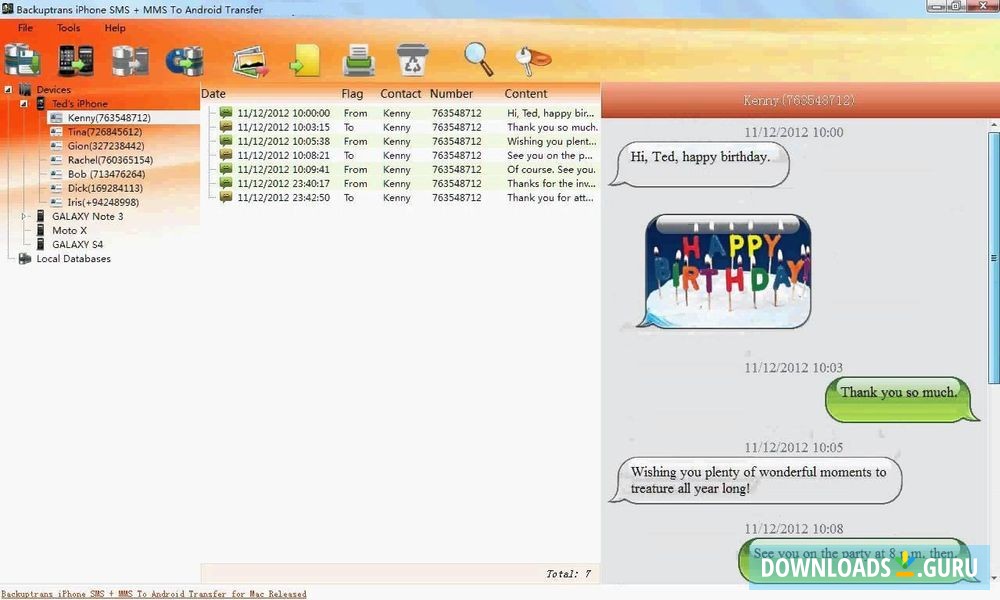Select the GALAXY Note 3 device
The image size is (1000, 600).
pyautogui.click(x=87, y=216)
